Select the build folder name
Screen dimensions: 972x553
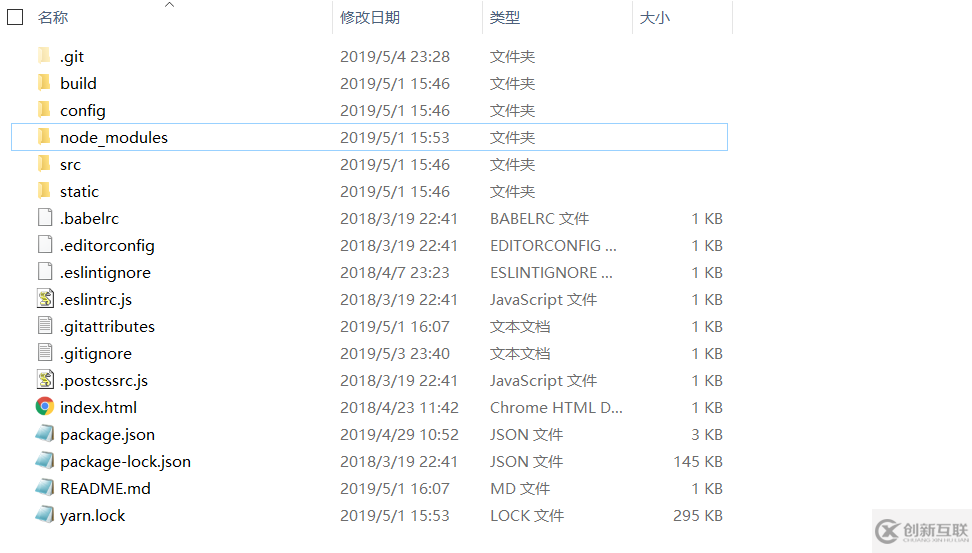tap(78, 83)
